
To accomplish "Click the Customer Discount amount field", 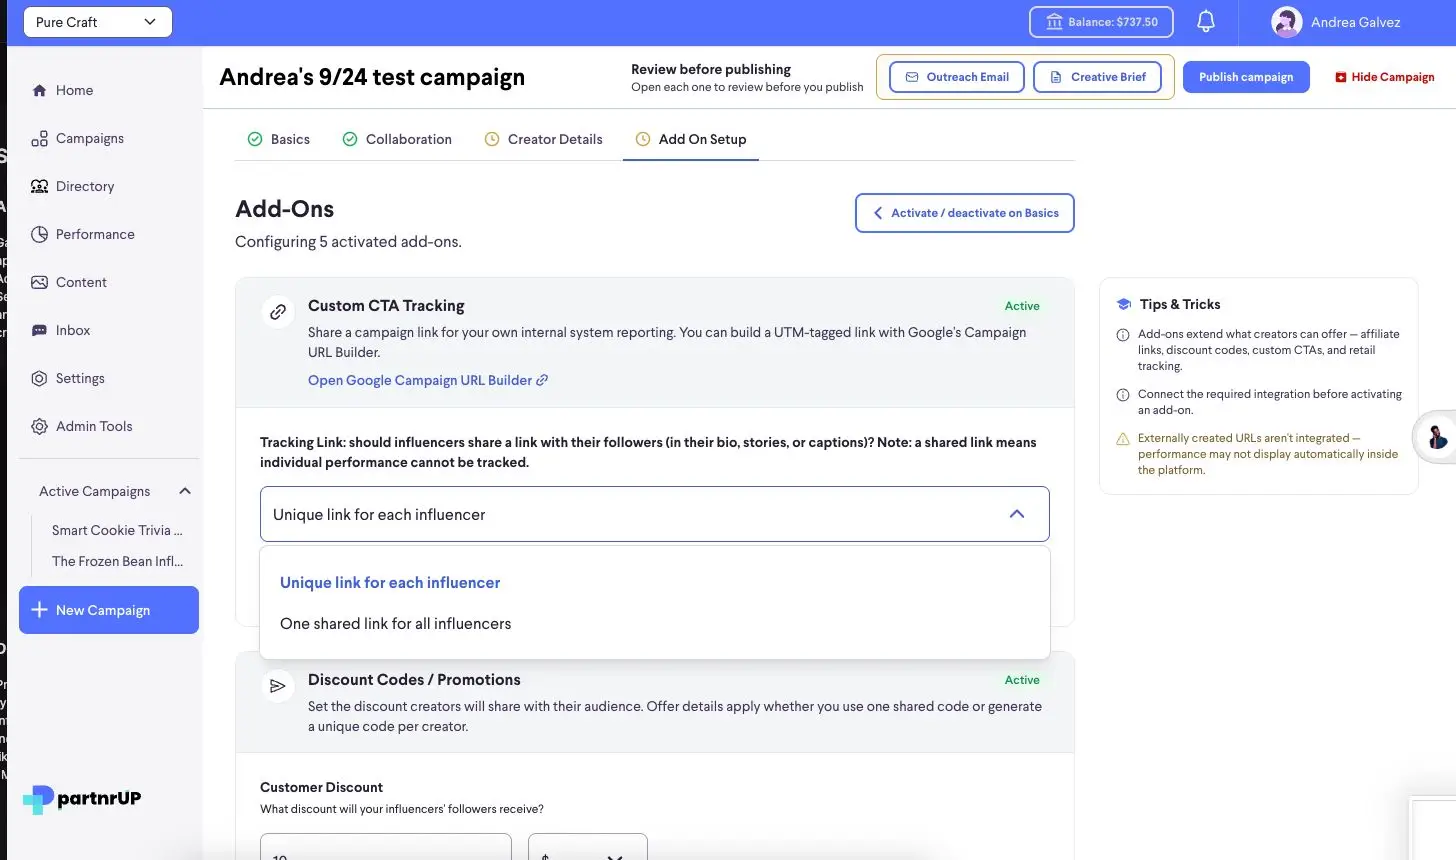I will point(386,847).
